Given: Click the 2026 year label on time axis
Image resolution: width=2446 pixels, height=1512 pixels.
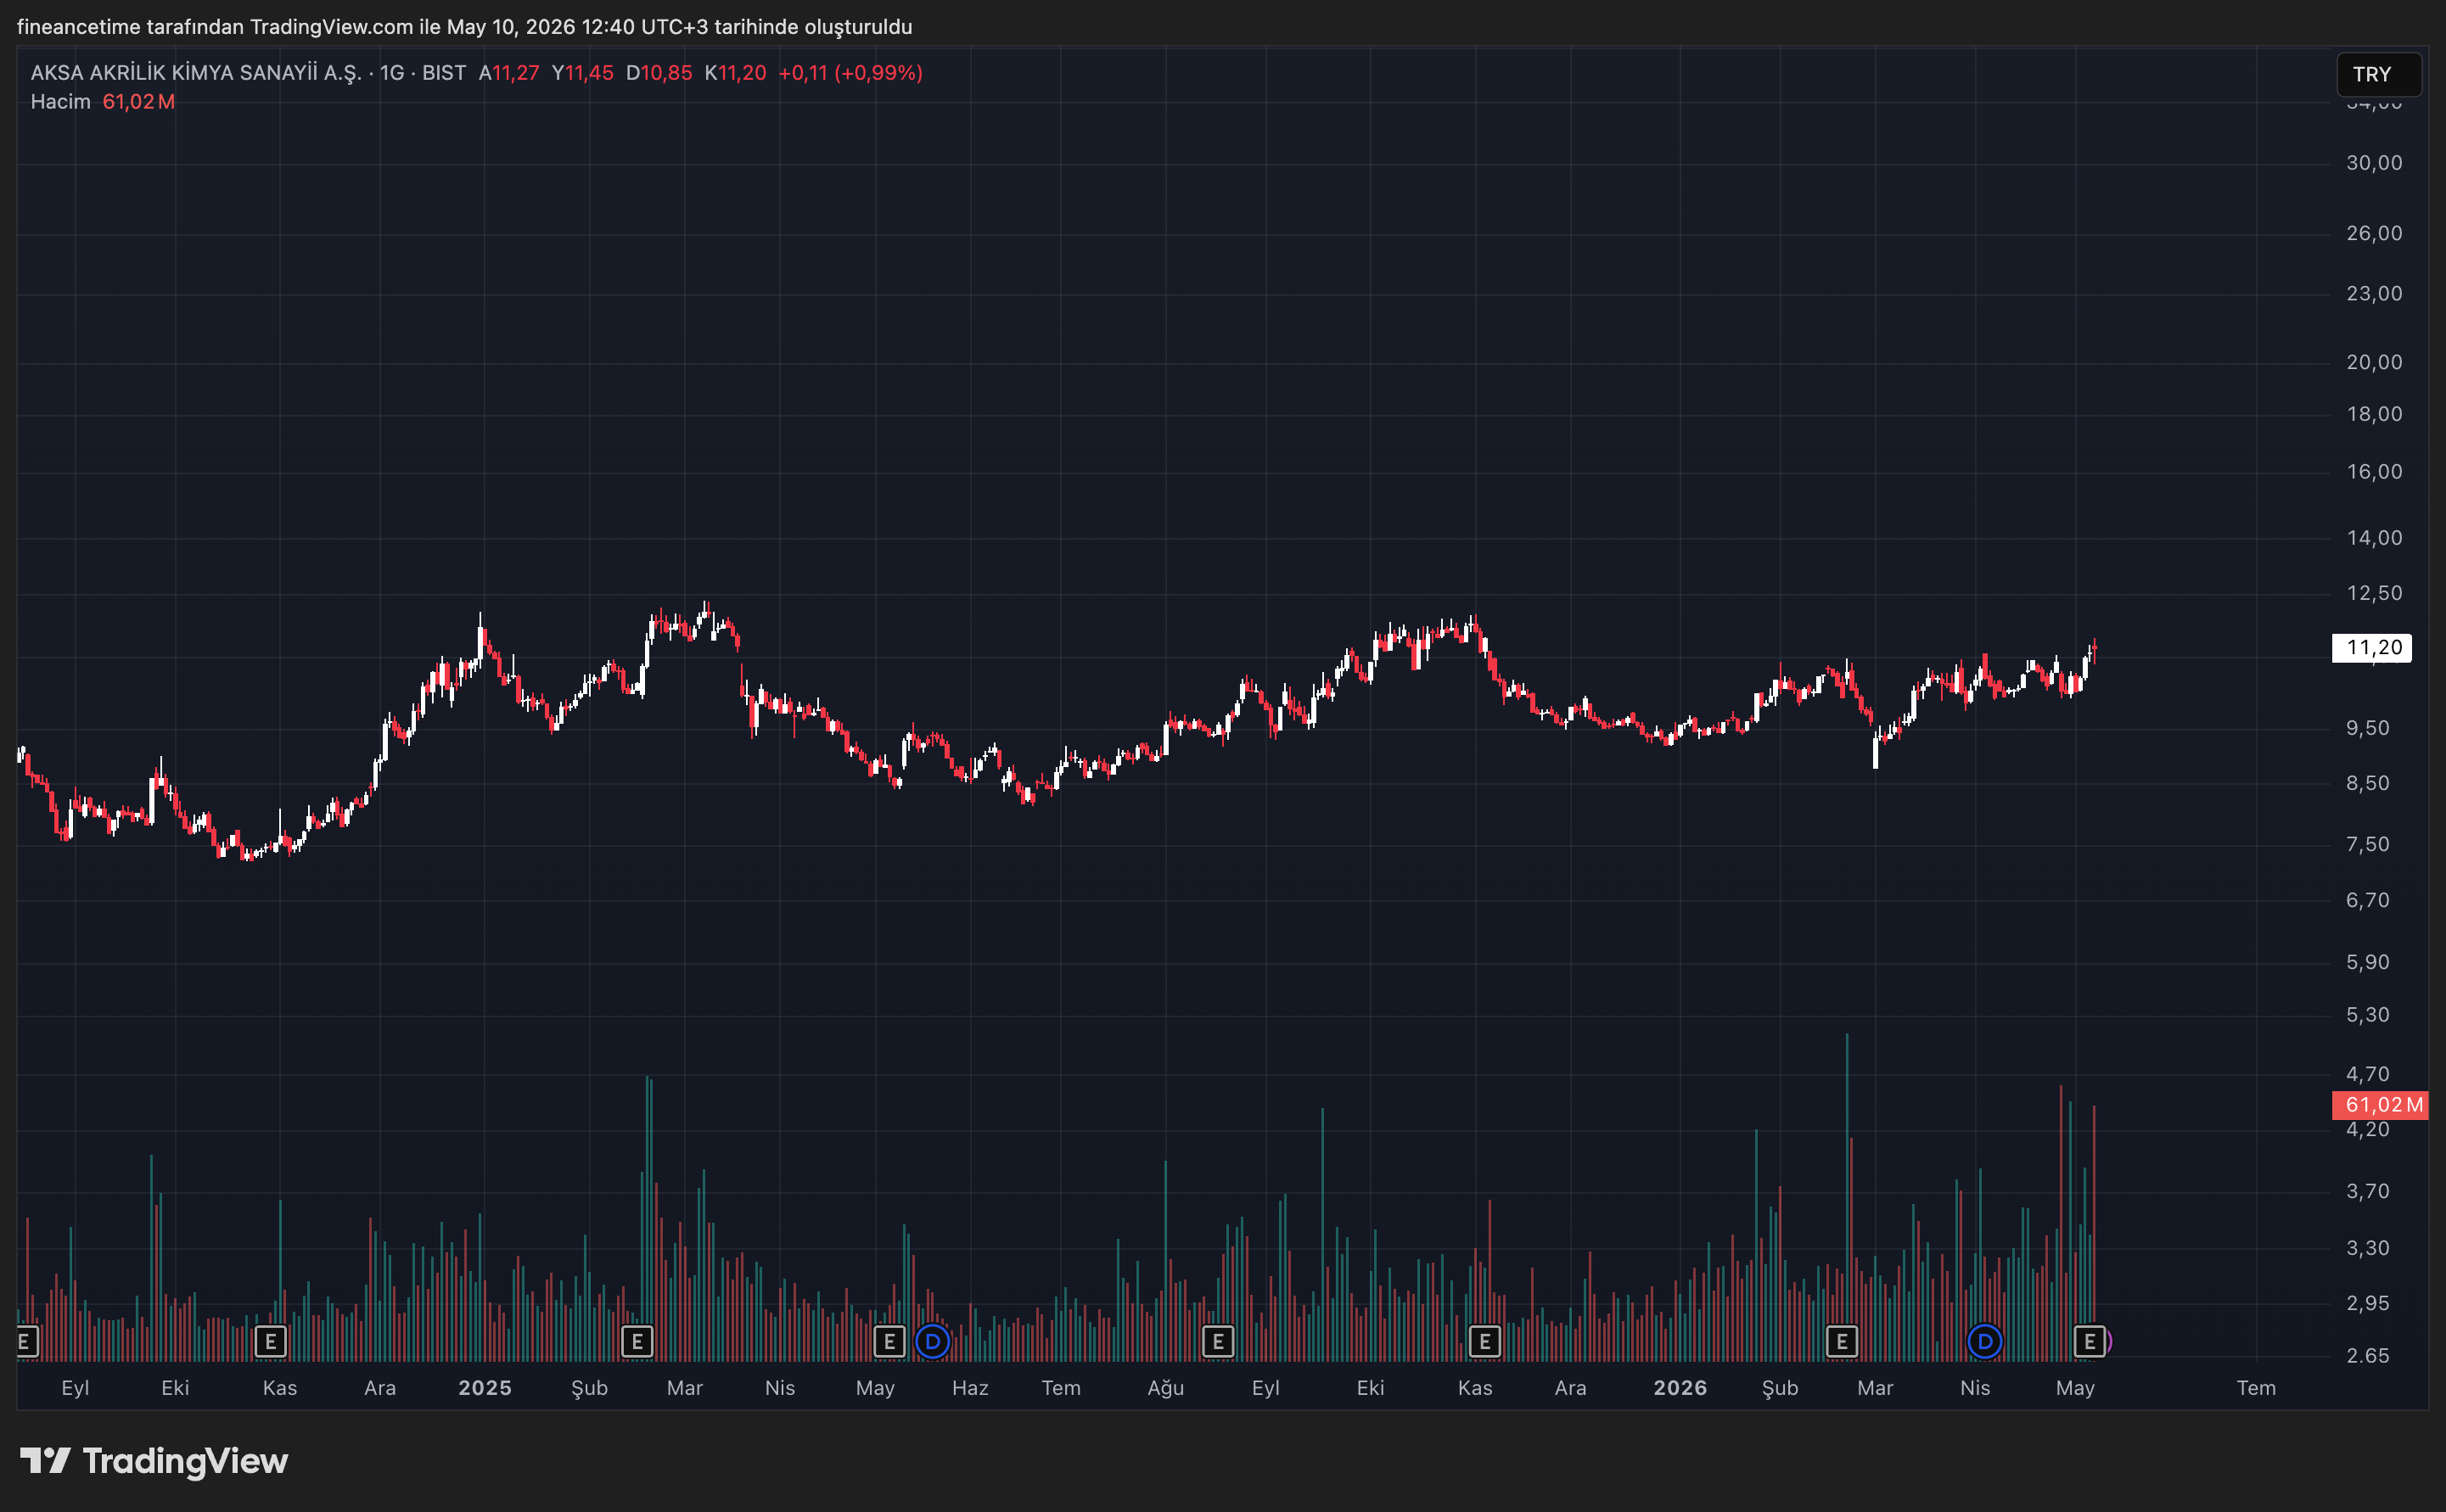Looking at the screenshot, I should click(x=1680, y=1388).
